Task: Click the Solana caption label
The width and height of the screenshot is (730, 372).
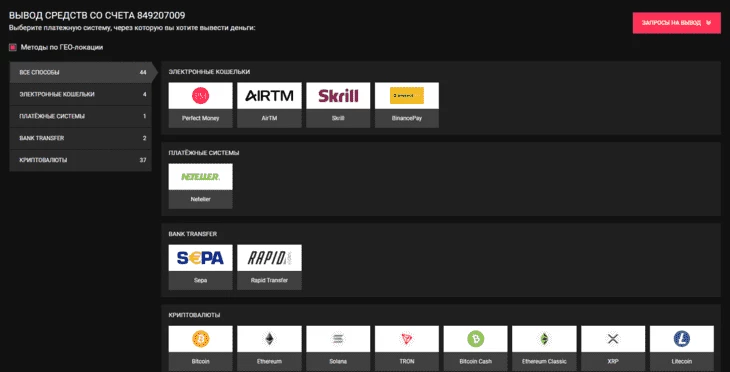Action: [x=338, y=361]
